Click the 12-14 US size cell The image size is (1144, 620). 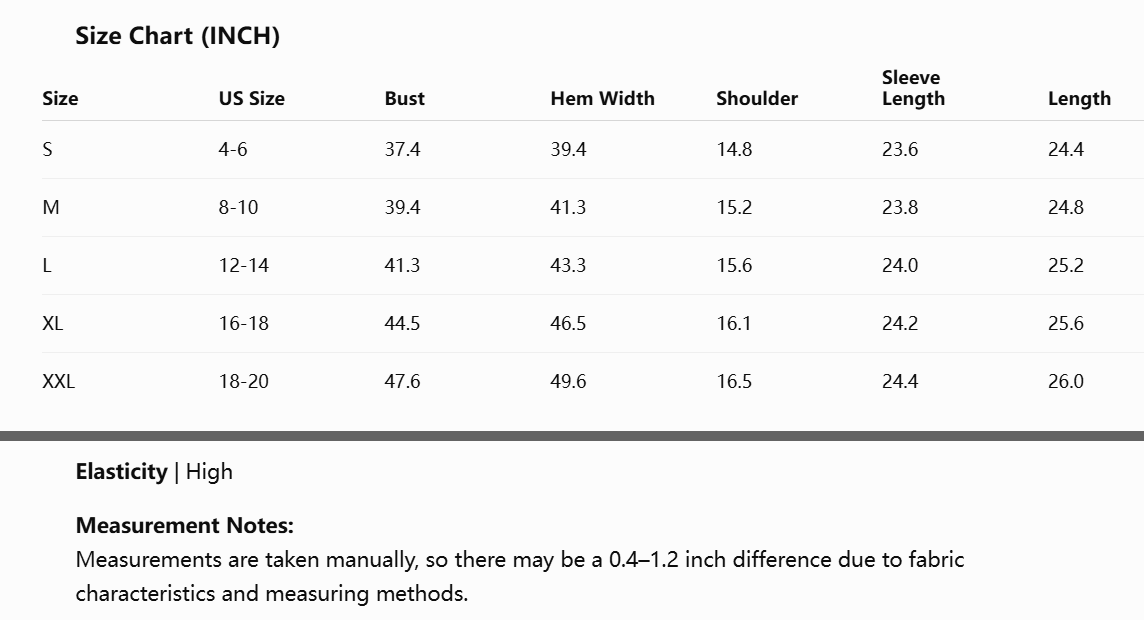click(244, 266)
